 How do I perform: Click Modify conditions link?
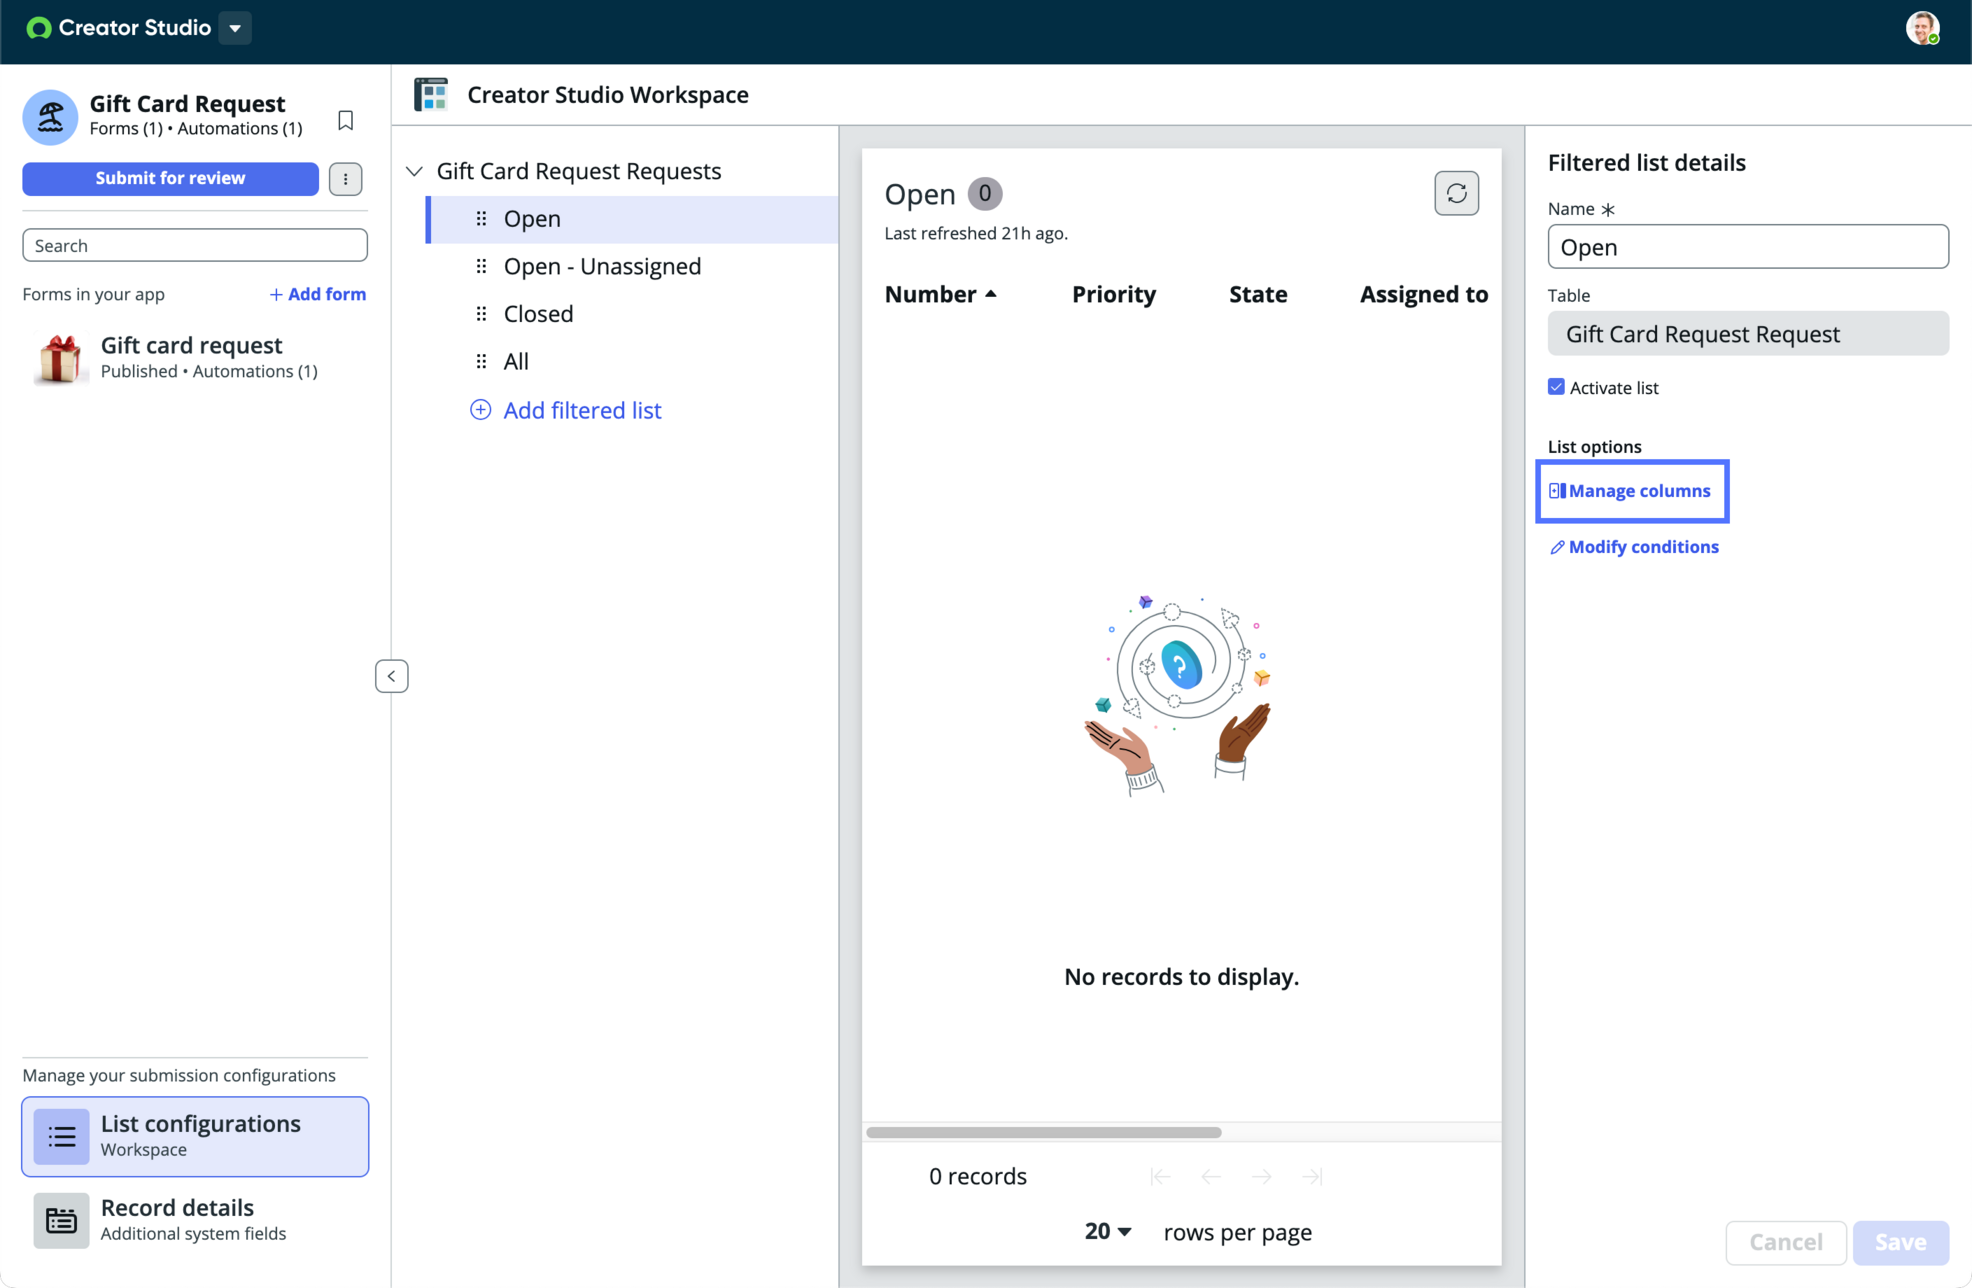[x=1634, y=547]
